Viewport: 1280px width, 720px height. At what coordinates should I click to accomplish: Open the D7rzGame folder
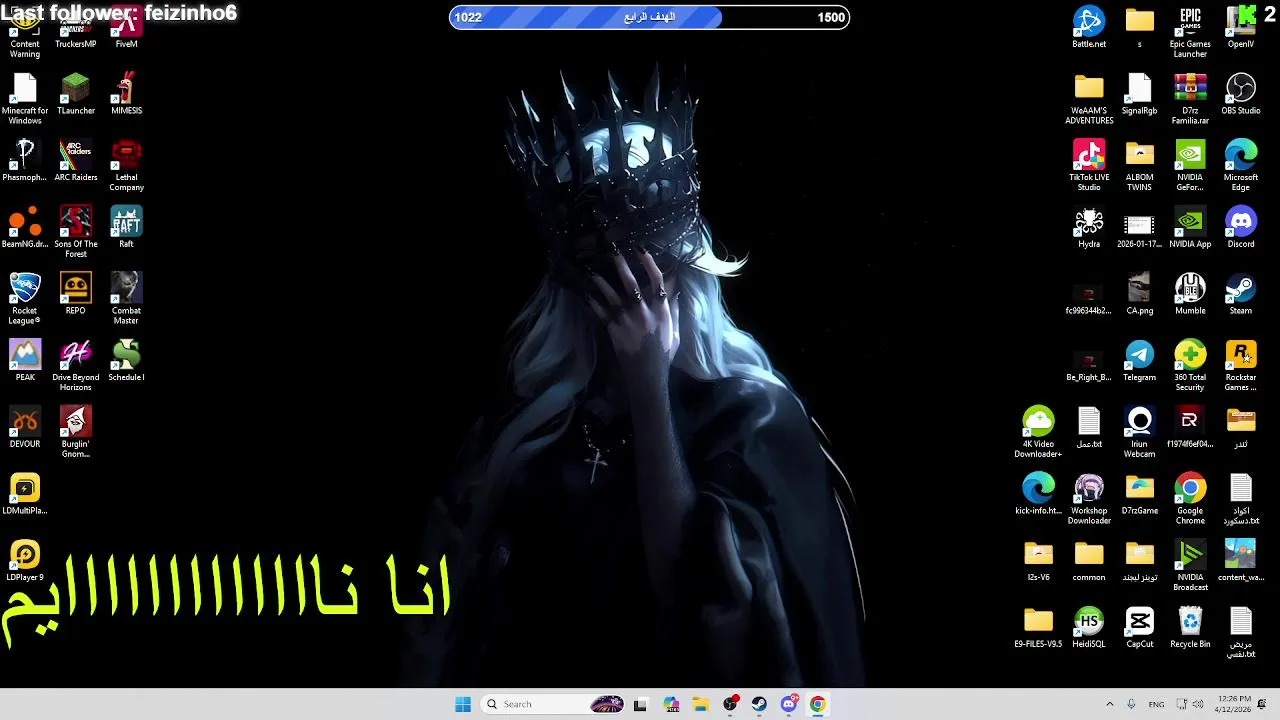1139,494
